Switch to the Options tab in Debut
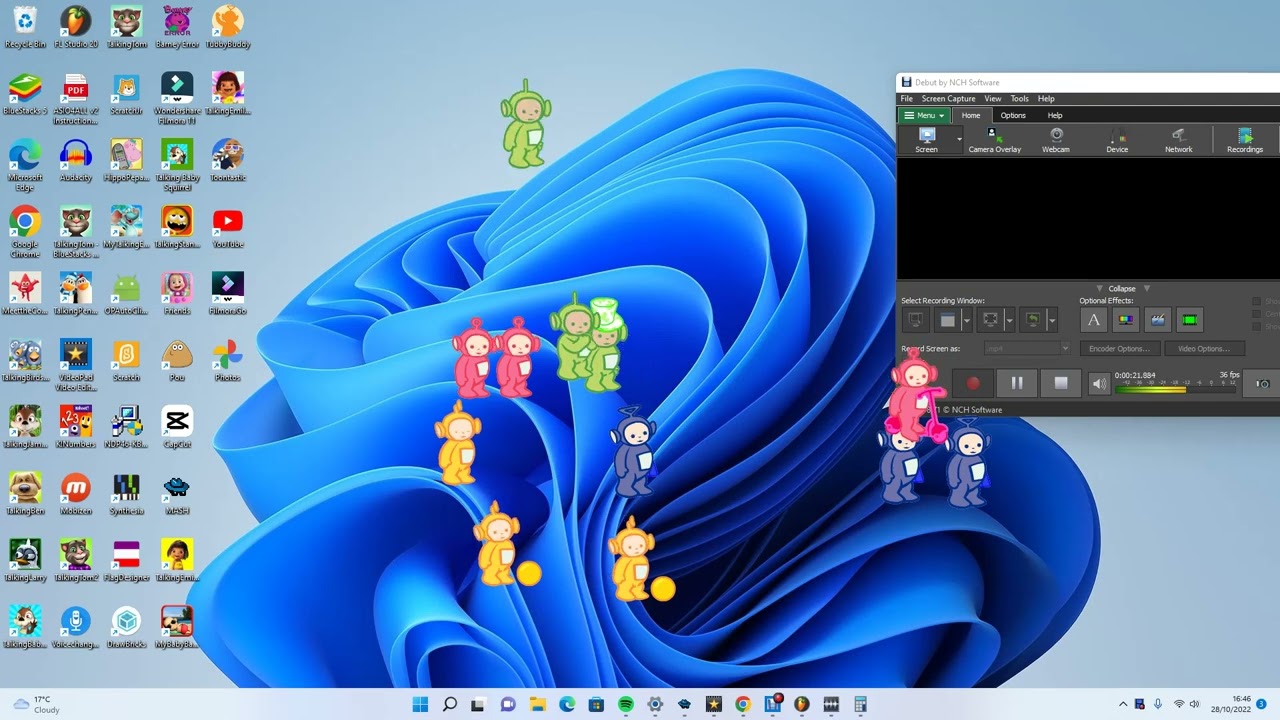The image size is (1280, 720). [1013, 115]
